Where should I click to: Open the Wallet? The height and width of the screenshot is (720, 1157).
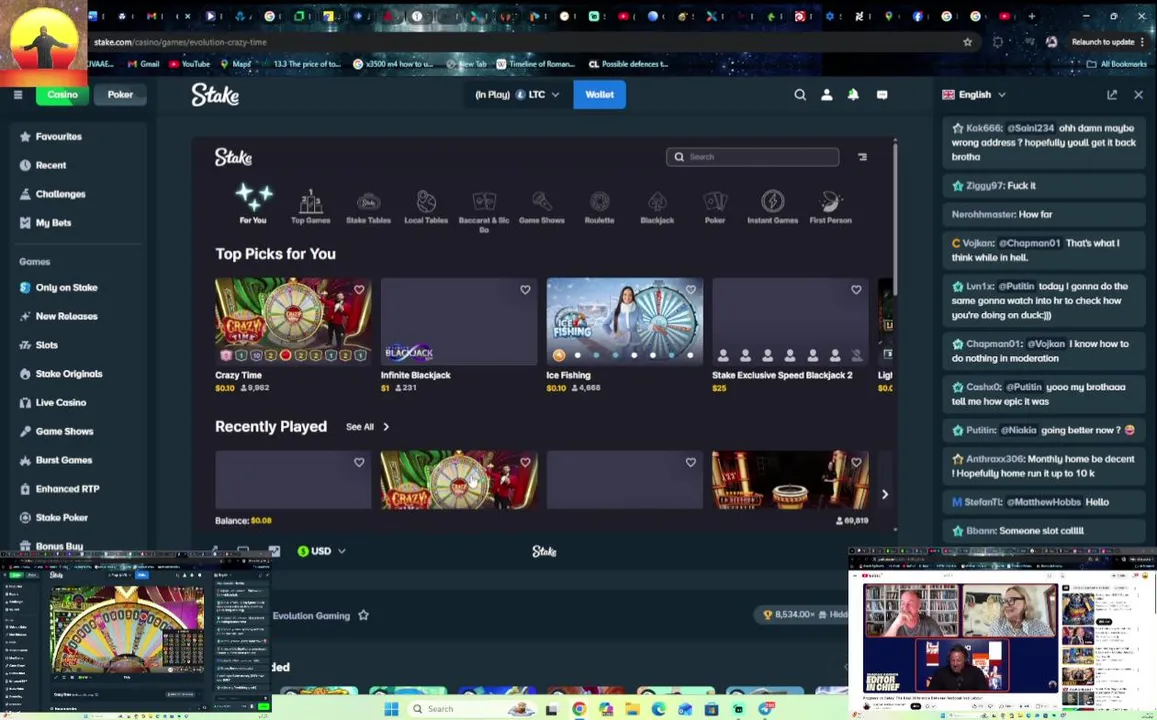point(599,94)
